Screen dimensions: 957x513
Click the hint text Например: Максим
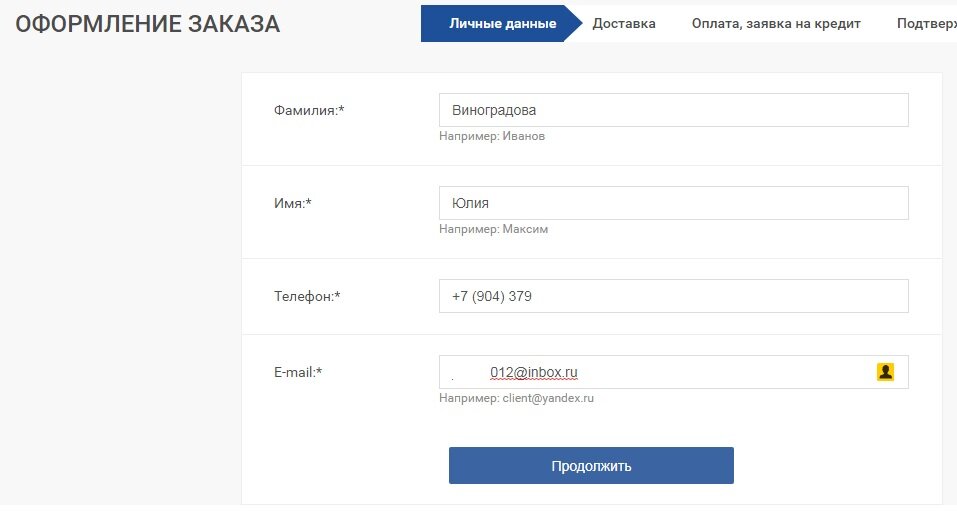493,229
